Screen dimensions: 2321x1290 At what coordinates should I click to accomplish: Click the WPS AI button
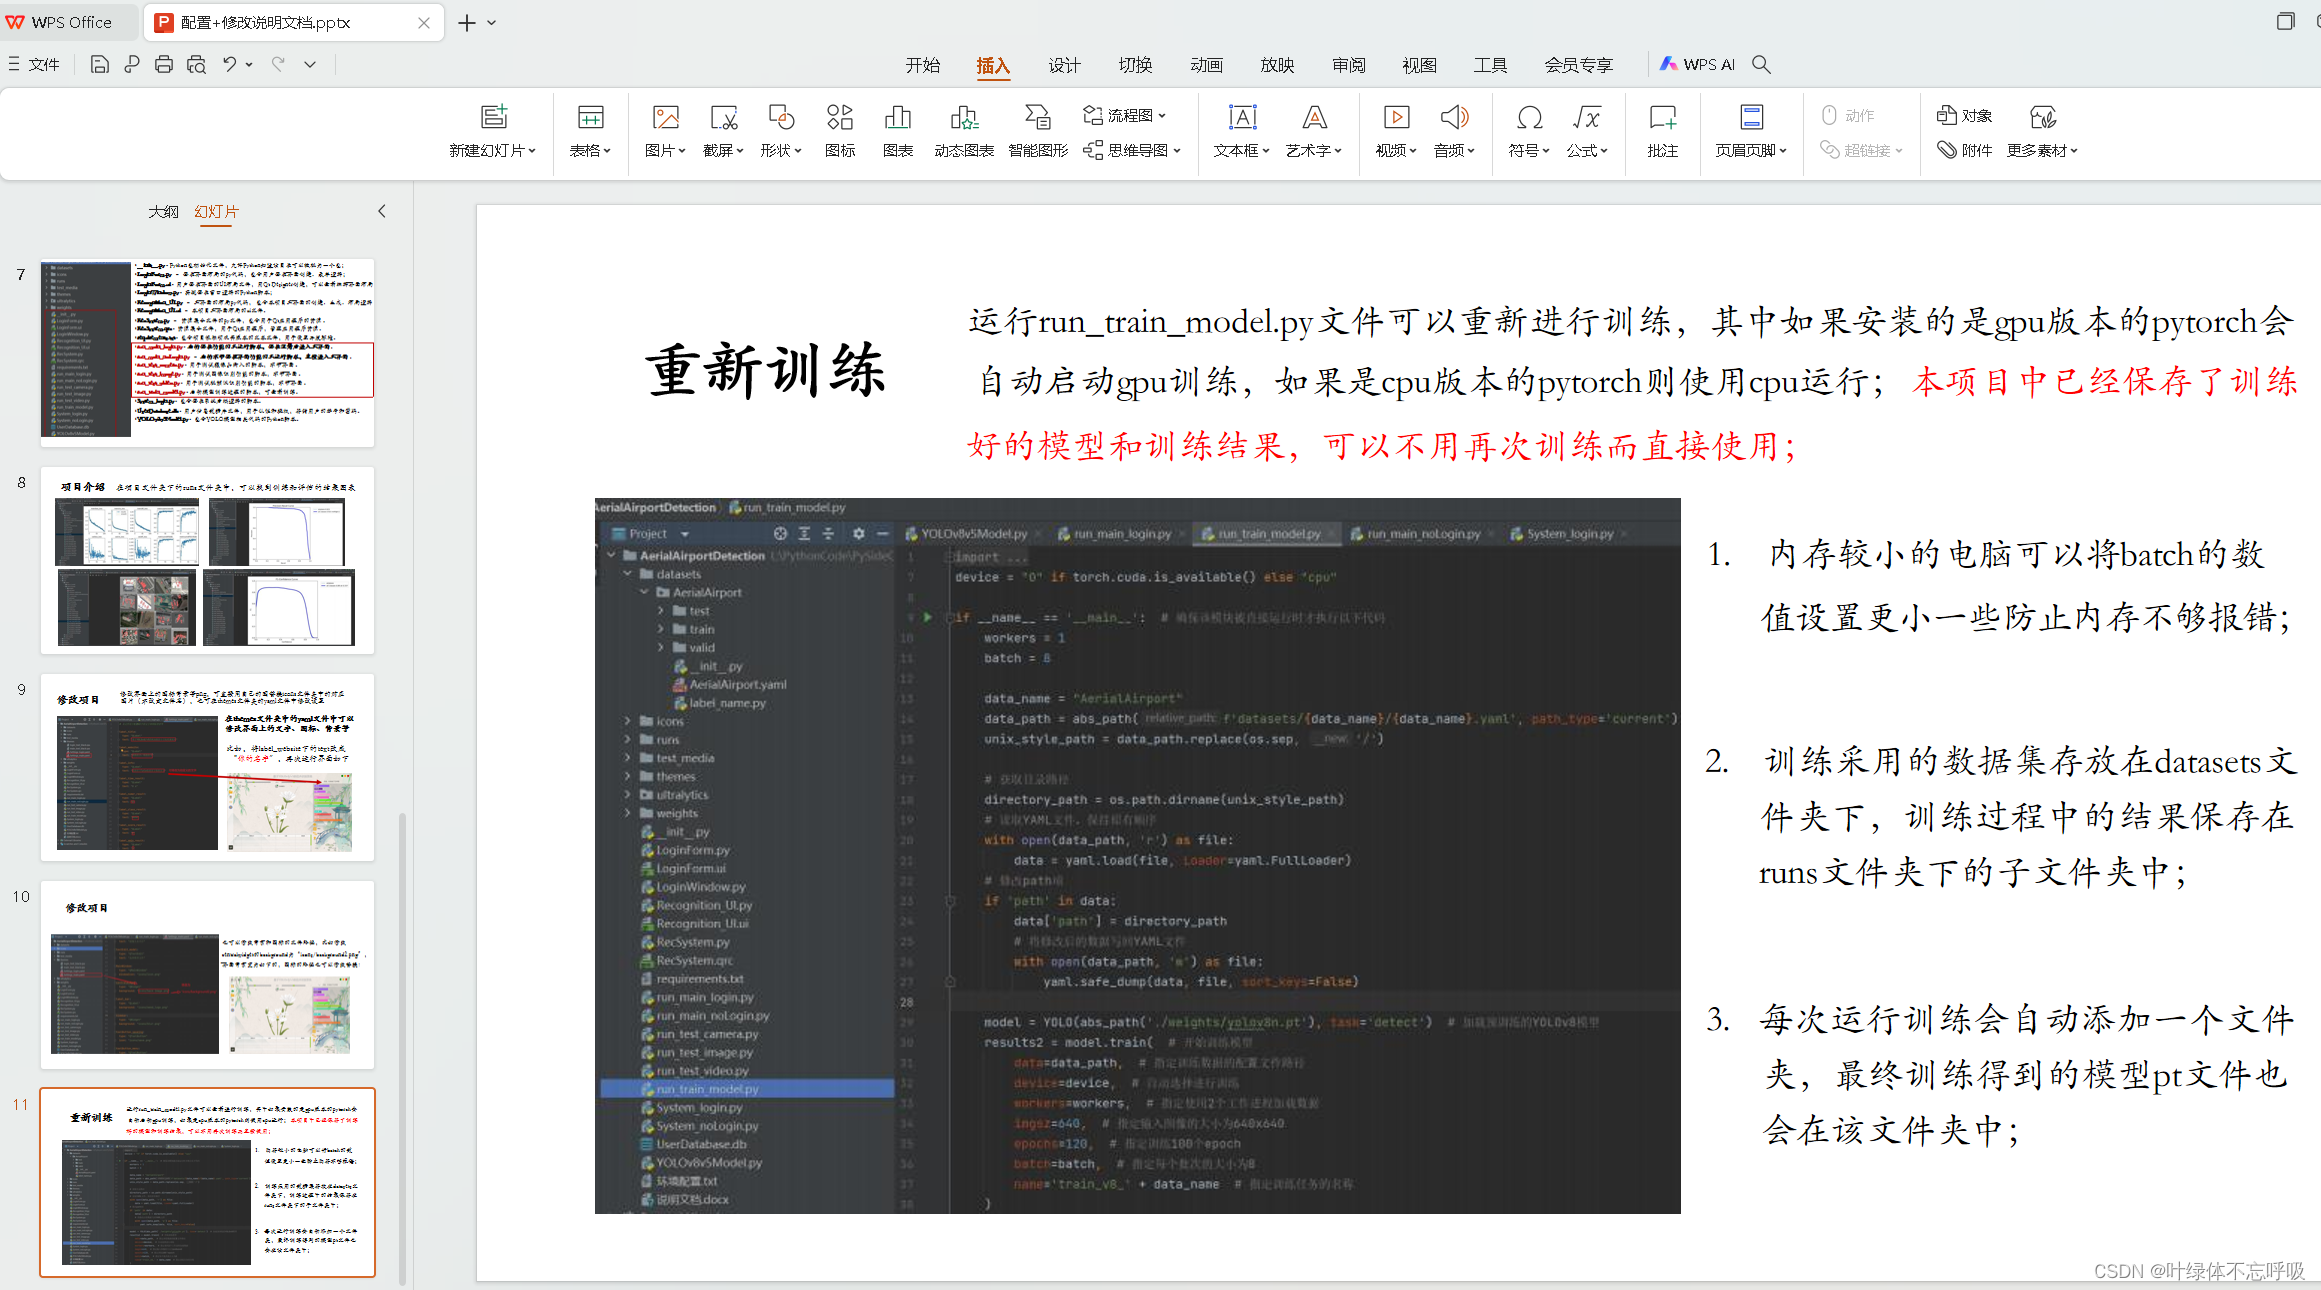[x=1697, y=65]
